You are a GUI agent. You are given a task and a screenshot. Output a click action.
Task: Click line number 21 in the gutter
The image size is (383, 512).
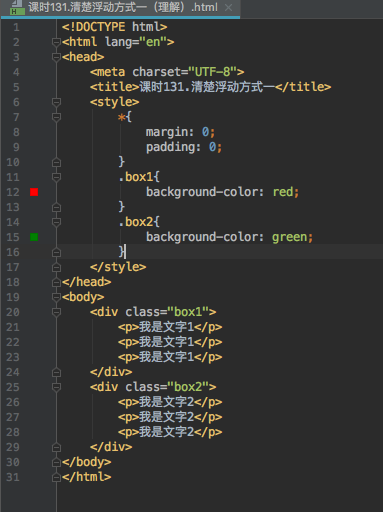coord(13,327)
